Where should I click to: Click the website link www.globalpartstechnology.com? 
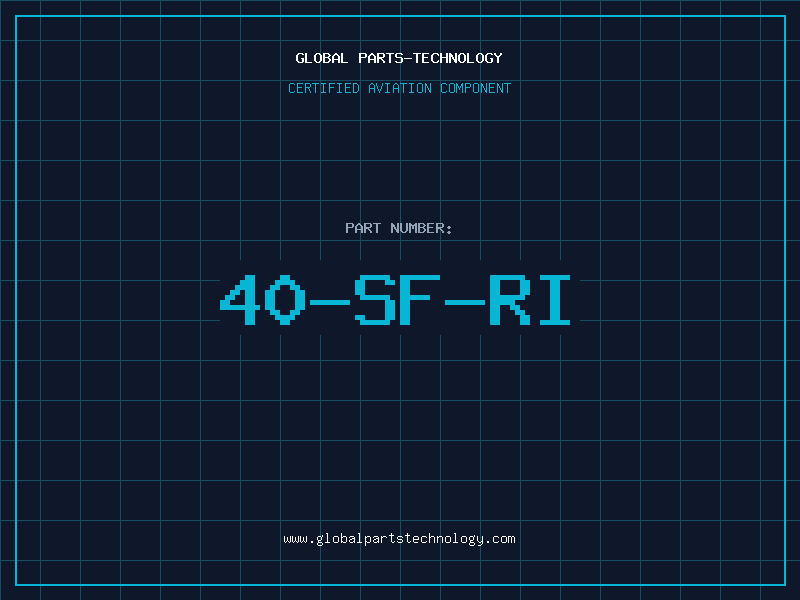click(x=399, y=539)
